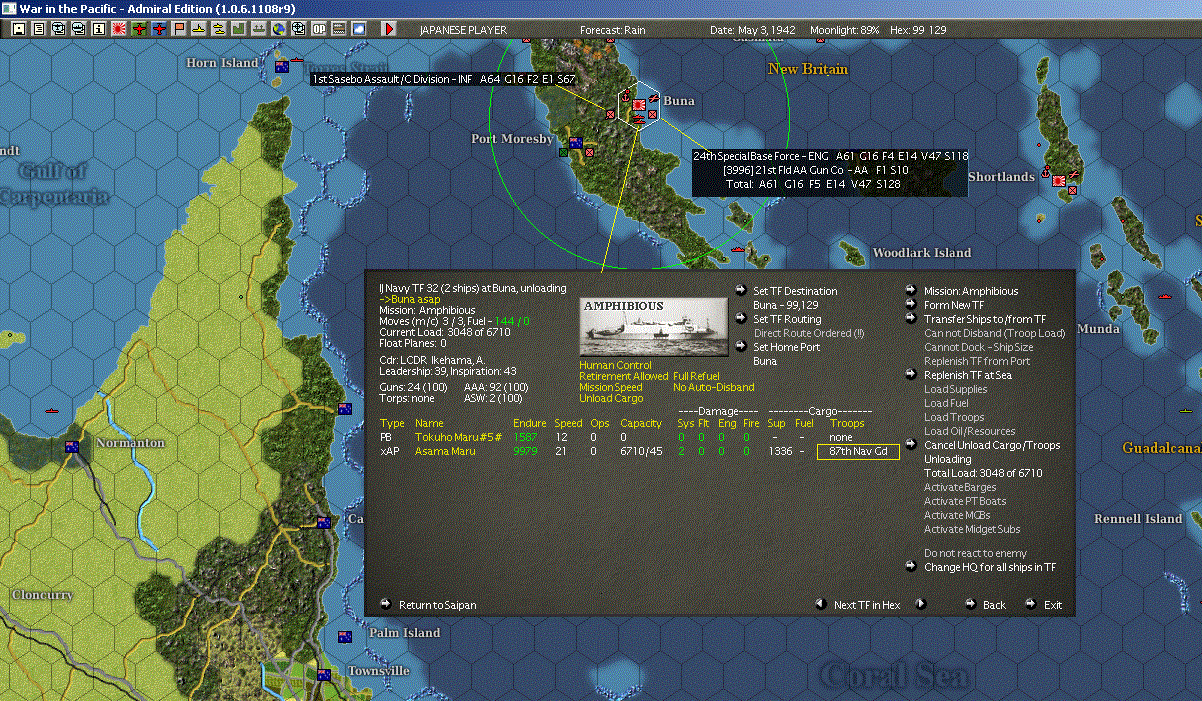Click Return to Saipan
The height and width of the screenshot is (701, 1202).
(x=437, y=605)
